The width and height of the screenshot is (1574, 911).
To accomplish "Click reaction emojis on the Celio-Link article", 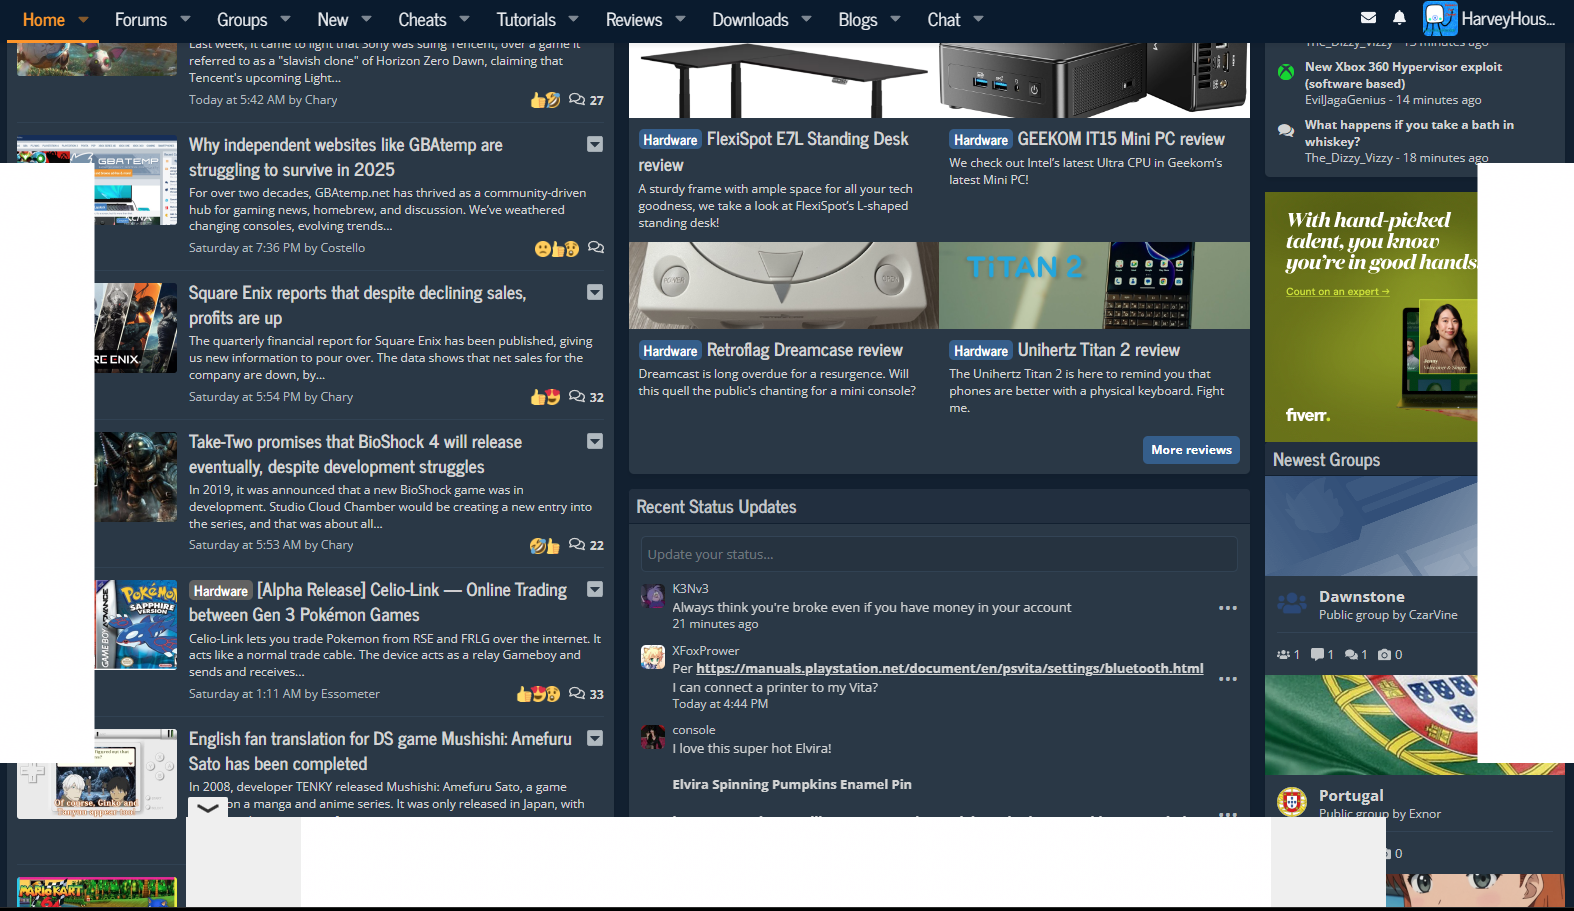I will point(538,694).
